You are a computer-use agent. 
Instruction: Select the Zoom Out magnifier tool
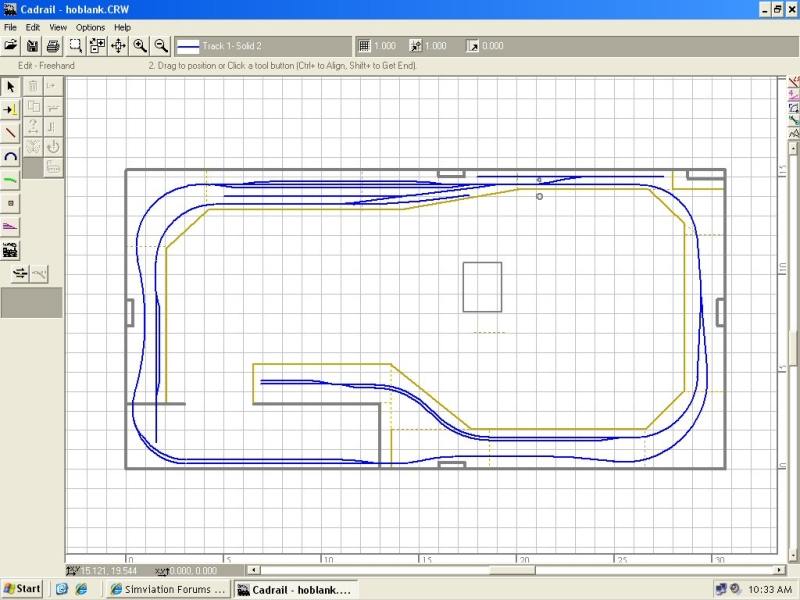point(161,46)
